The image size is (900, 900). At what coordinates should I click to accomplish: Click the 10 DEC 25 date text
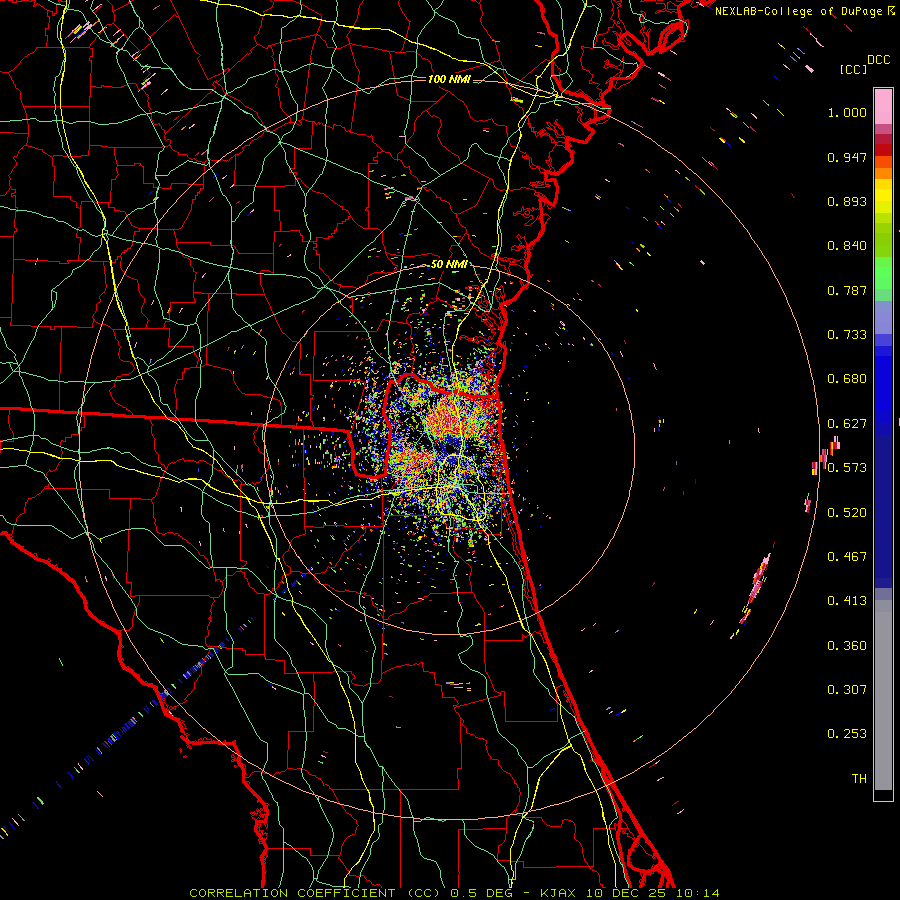(626, 893)
